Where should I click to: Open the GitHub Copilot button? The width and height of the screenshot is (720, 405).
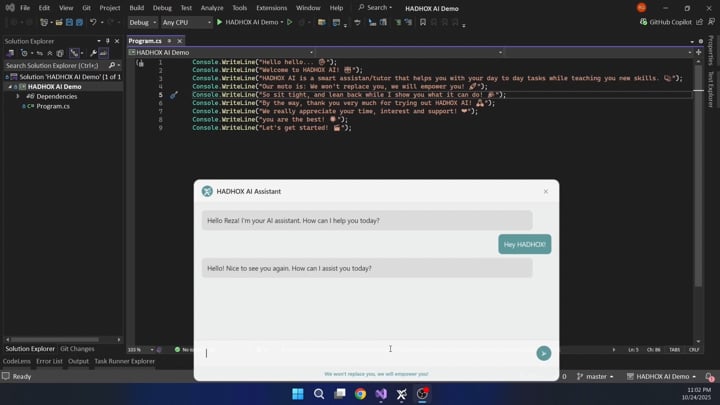click(x=665, y=22)
